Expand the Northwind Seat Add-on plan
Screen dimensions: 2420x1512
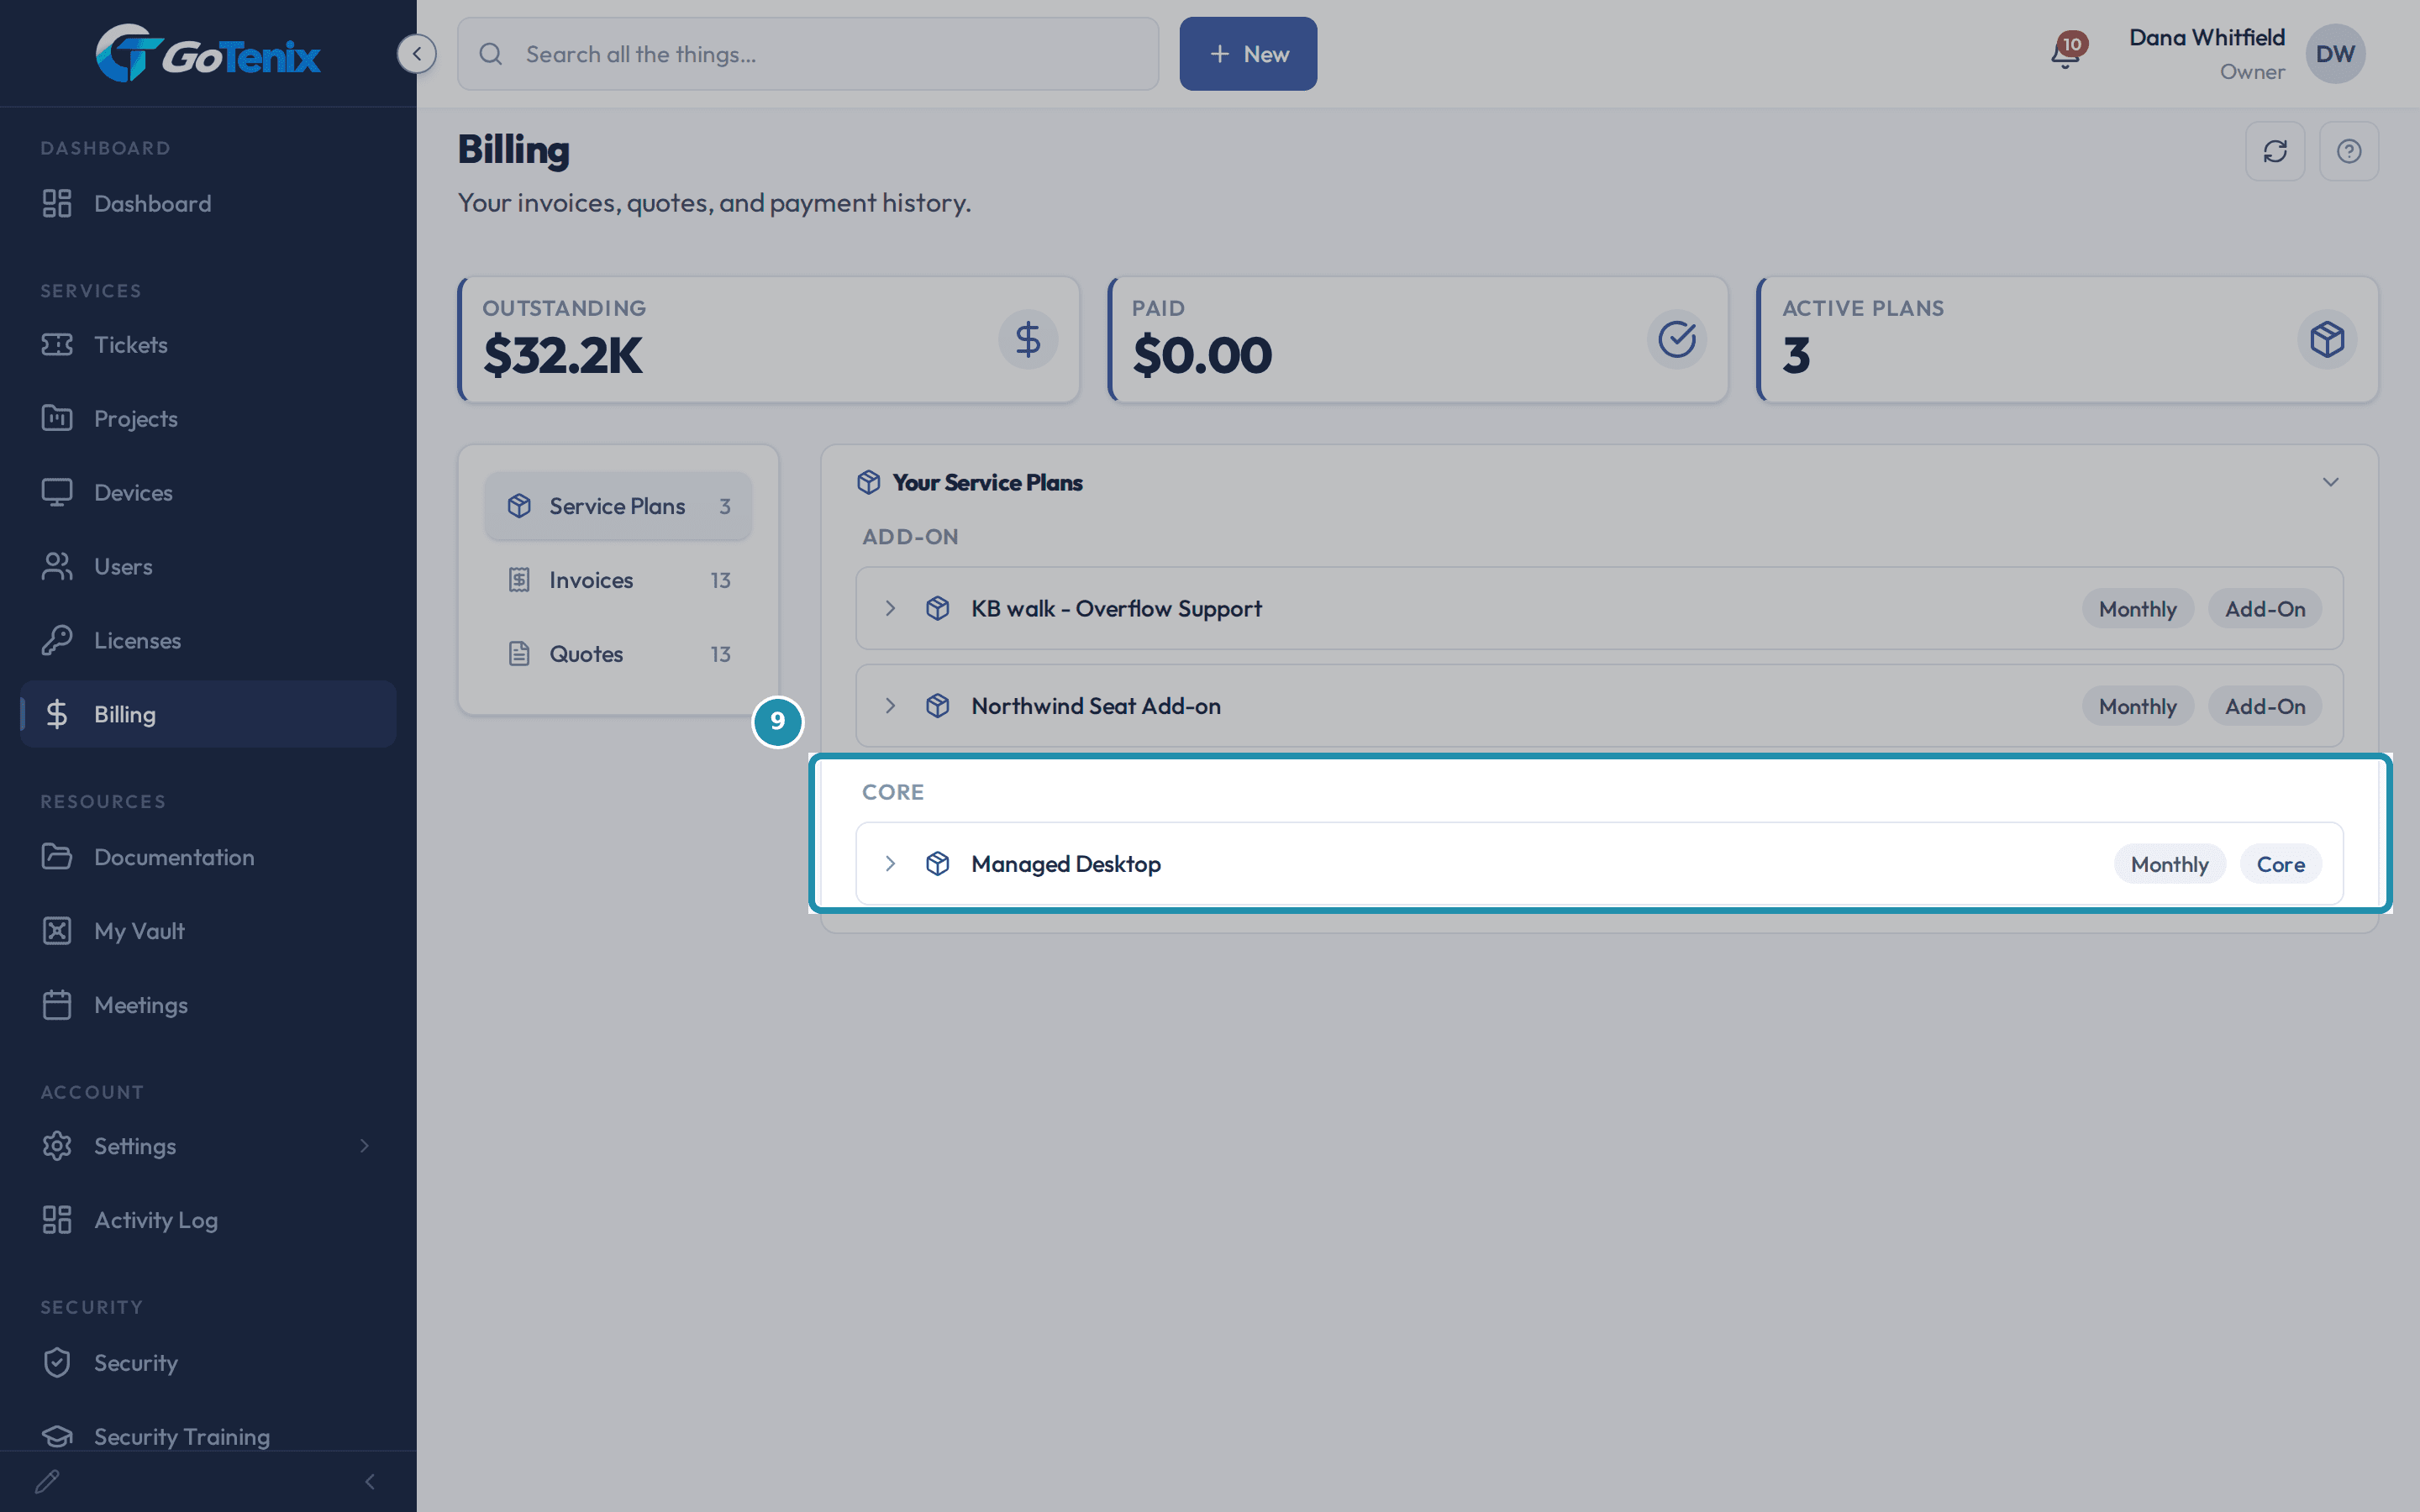(890, 706)
